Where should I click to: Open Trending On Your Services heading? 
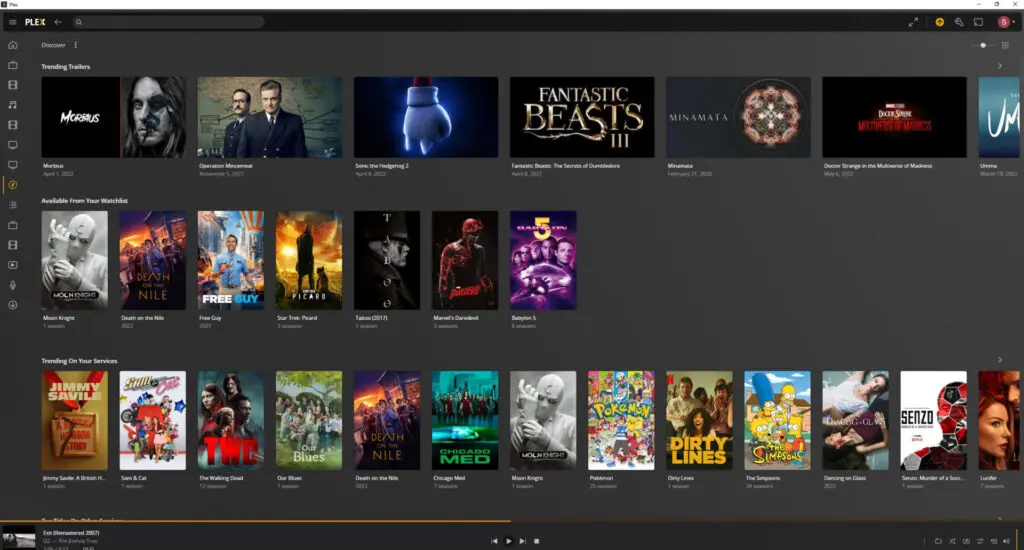pyautogui.click(x=80, y=361)
